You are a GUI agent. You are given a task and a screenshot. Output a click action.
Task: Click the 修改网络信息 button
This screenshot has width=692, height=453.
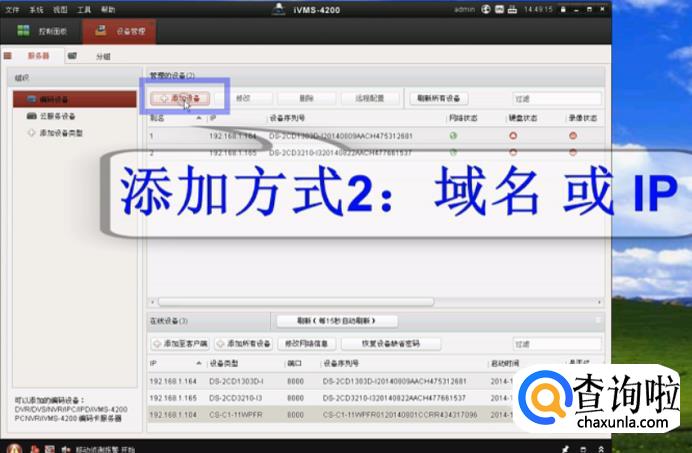coord(307,344)
